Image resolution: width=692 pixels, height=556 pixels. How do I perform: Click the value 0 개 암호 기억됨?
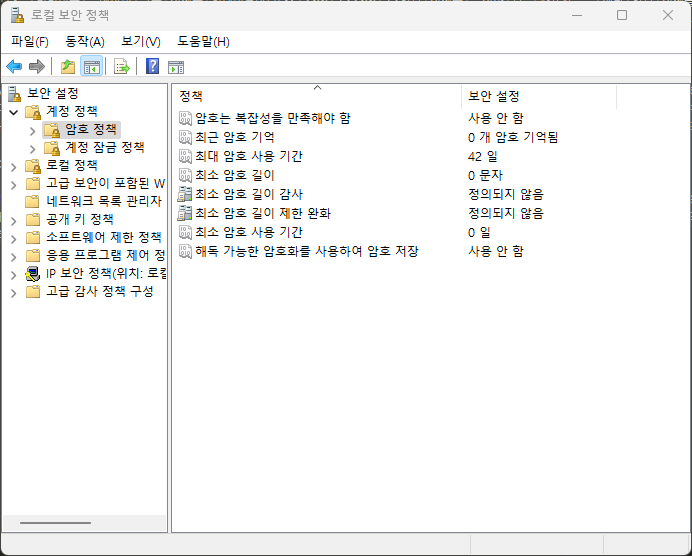pos(513,137)
